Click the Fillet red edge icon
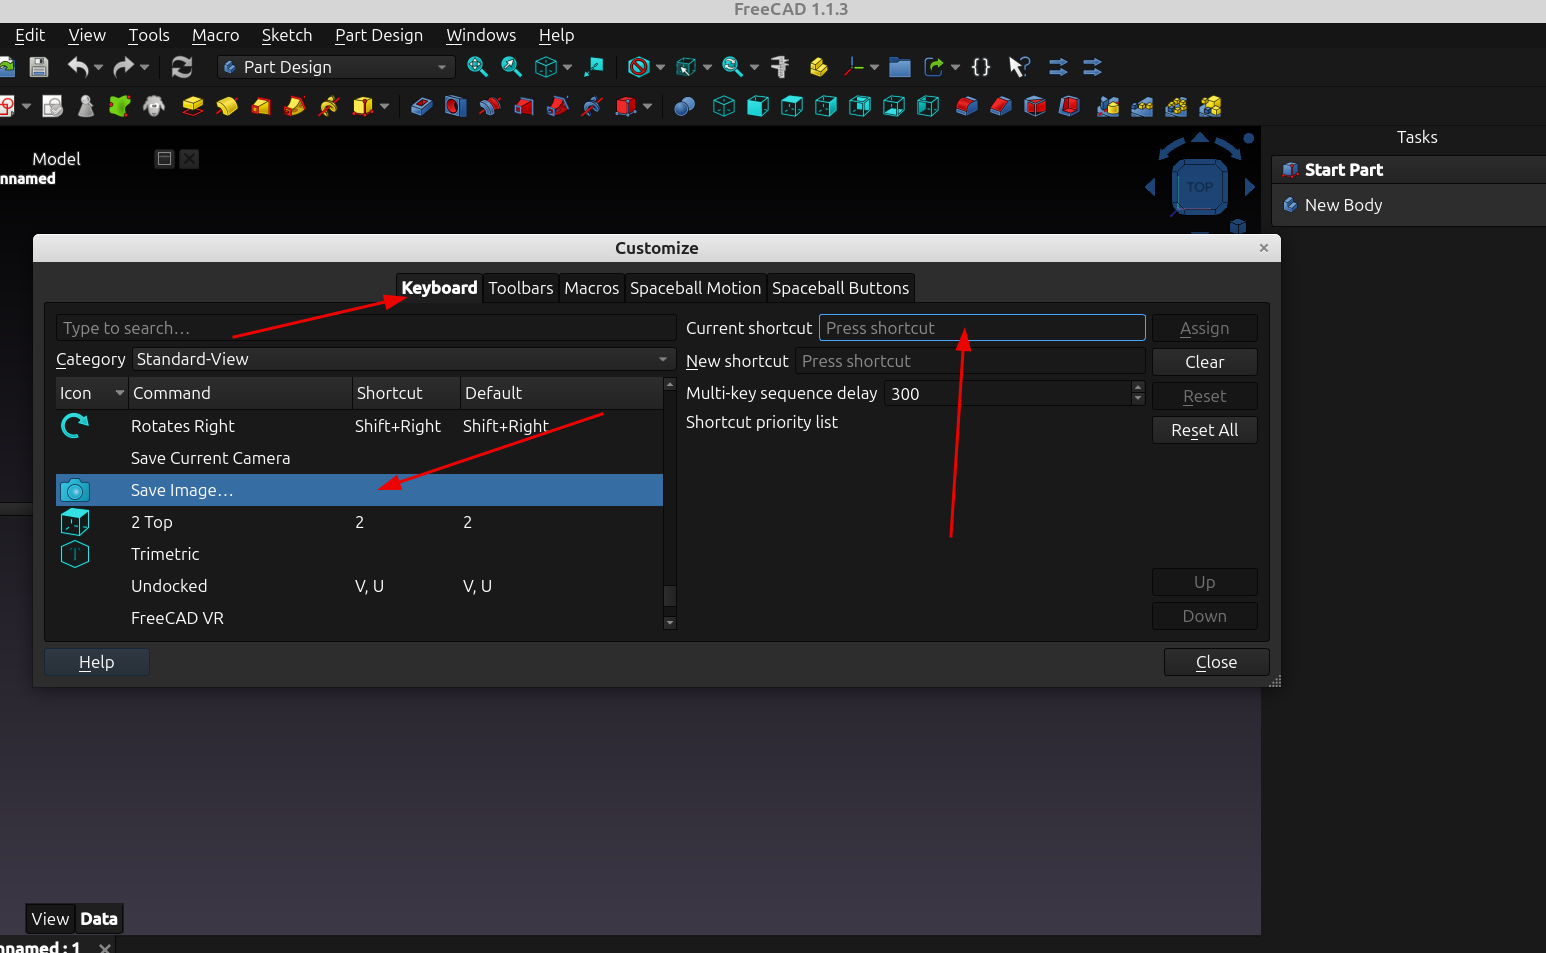Screen dimensions: 1546x953 tap(967, 106)
